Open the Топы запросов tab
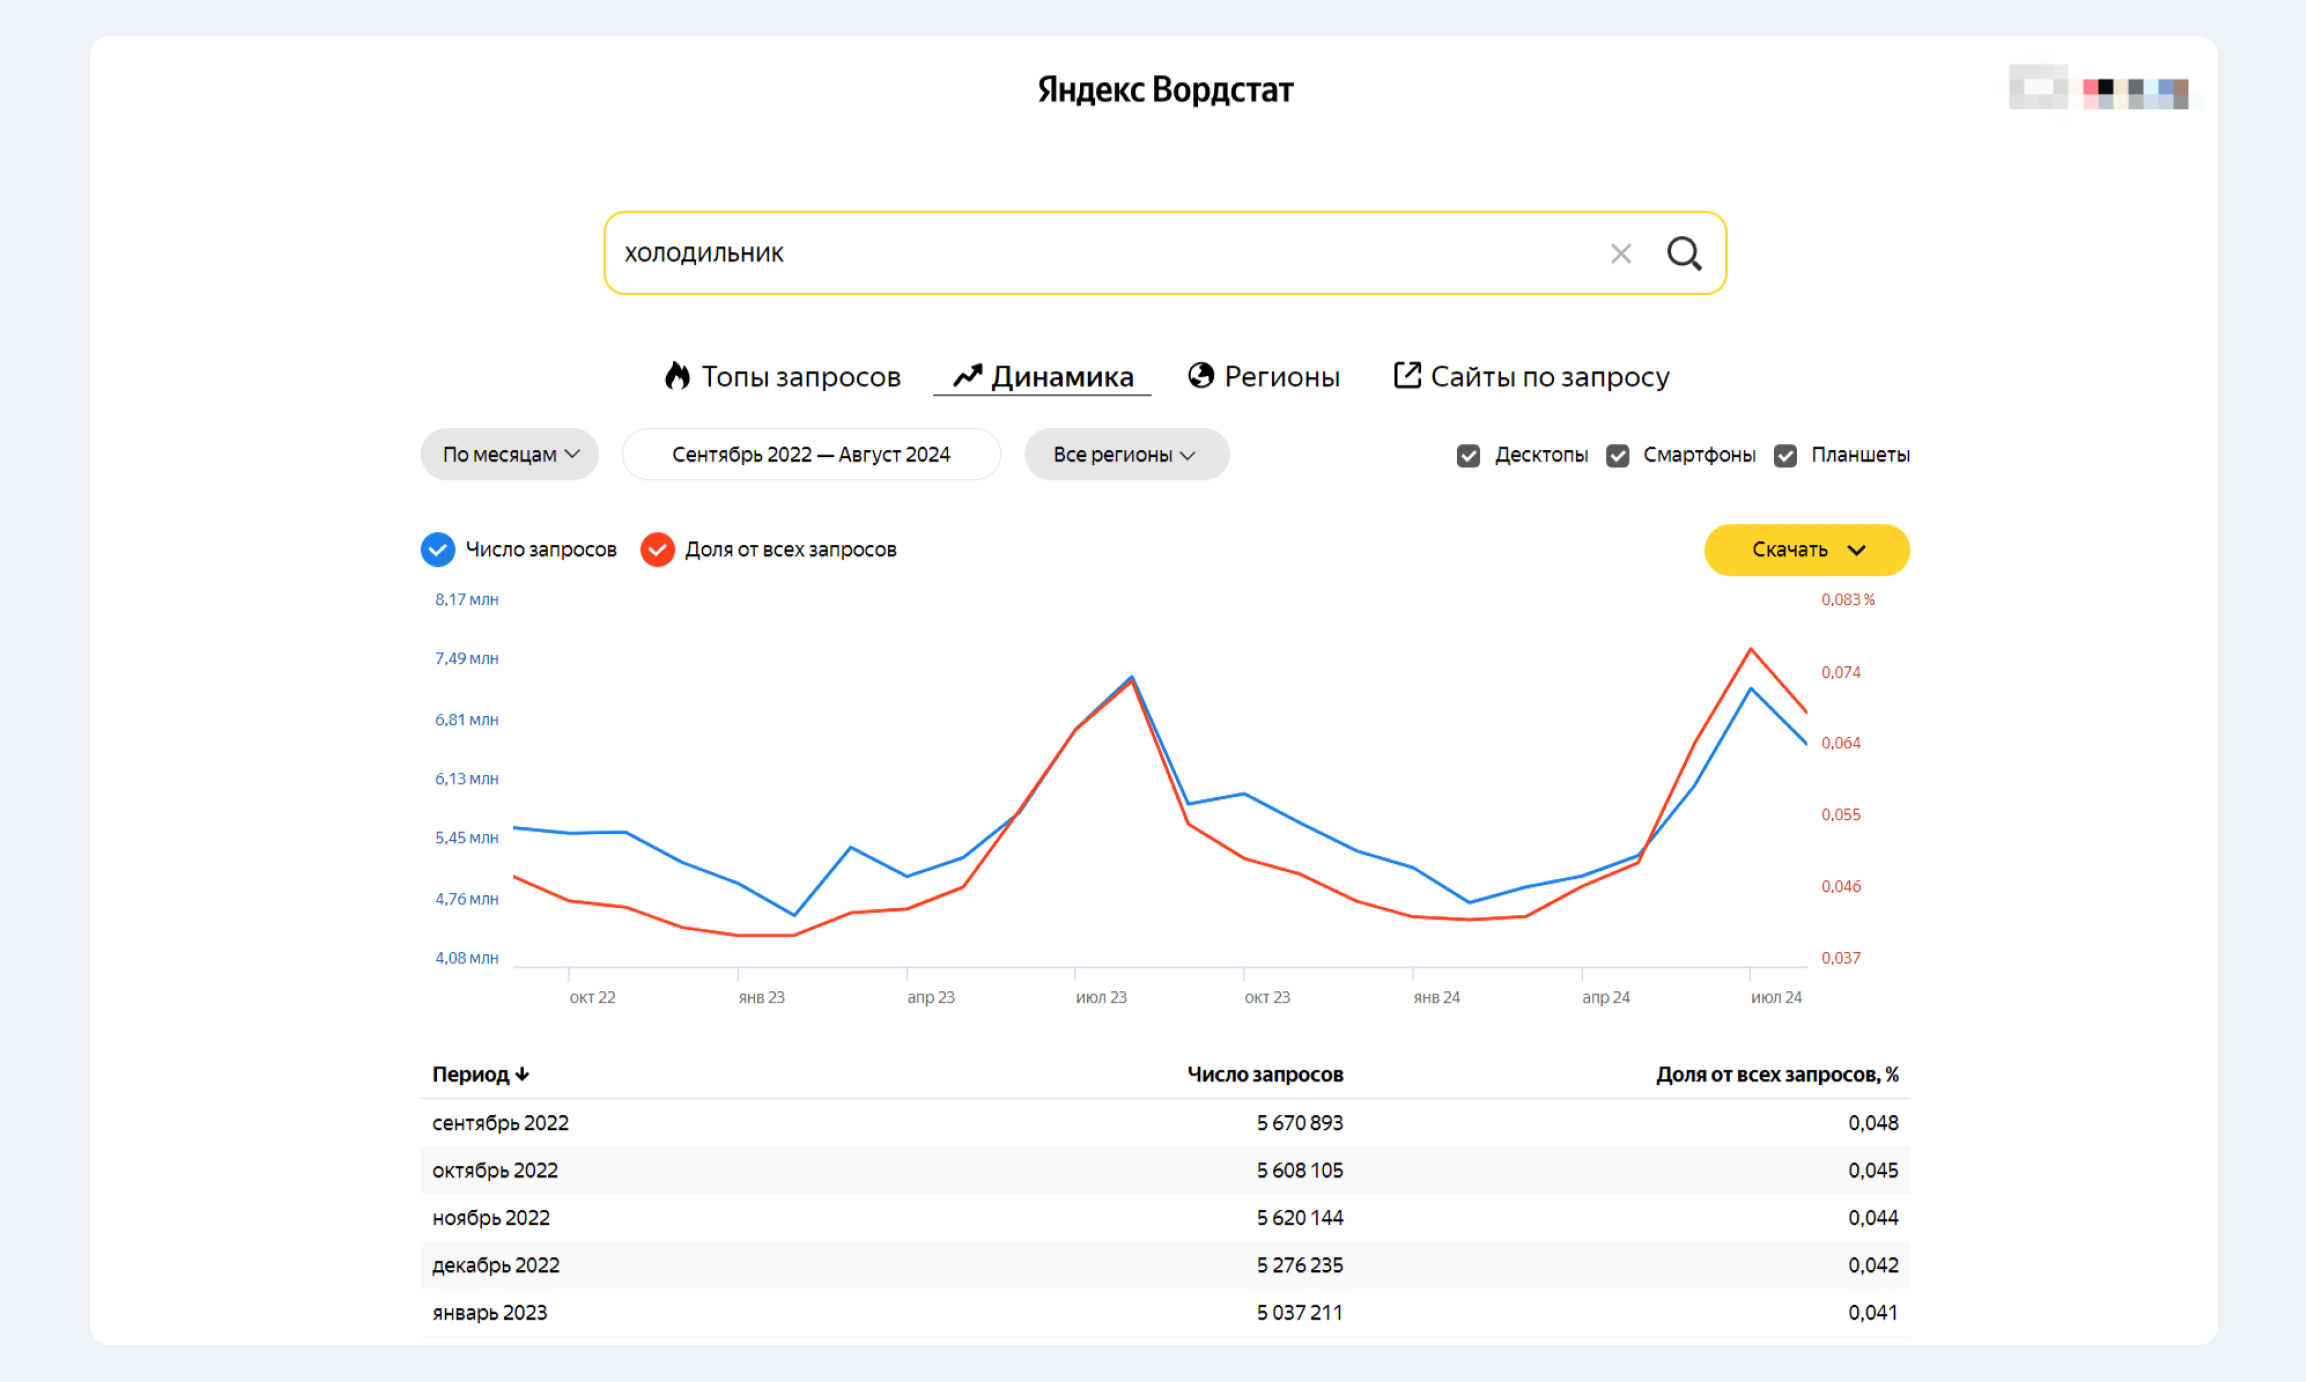Viewport: 2306px width, 1382px height. [x=783, y=377]
